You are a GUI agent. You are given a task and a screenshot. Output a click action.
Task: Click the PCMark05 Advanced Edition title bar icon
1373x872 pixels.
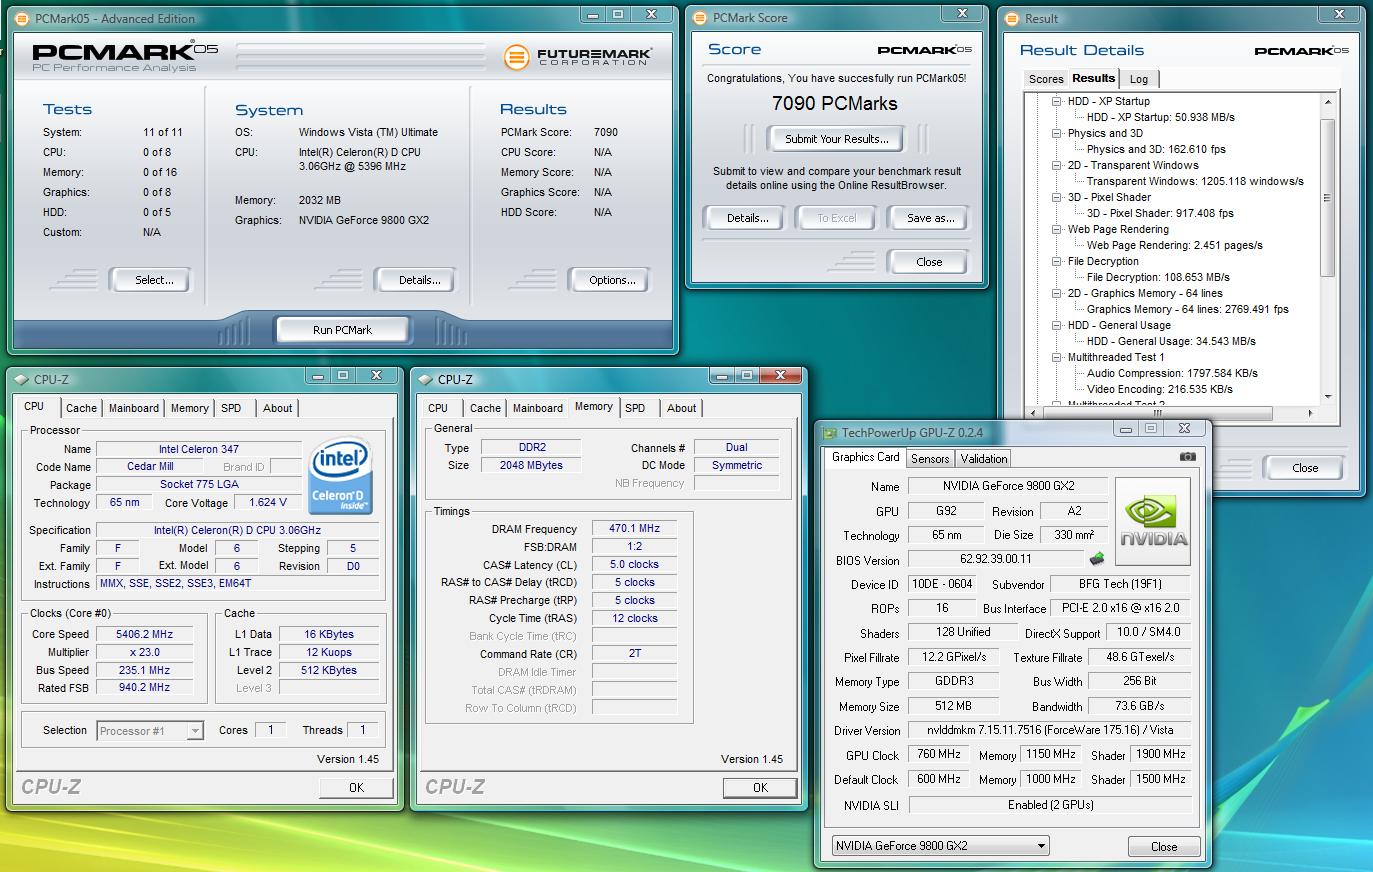click(x=23, y=18)
